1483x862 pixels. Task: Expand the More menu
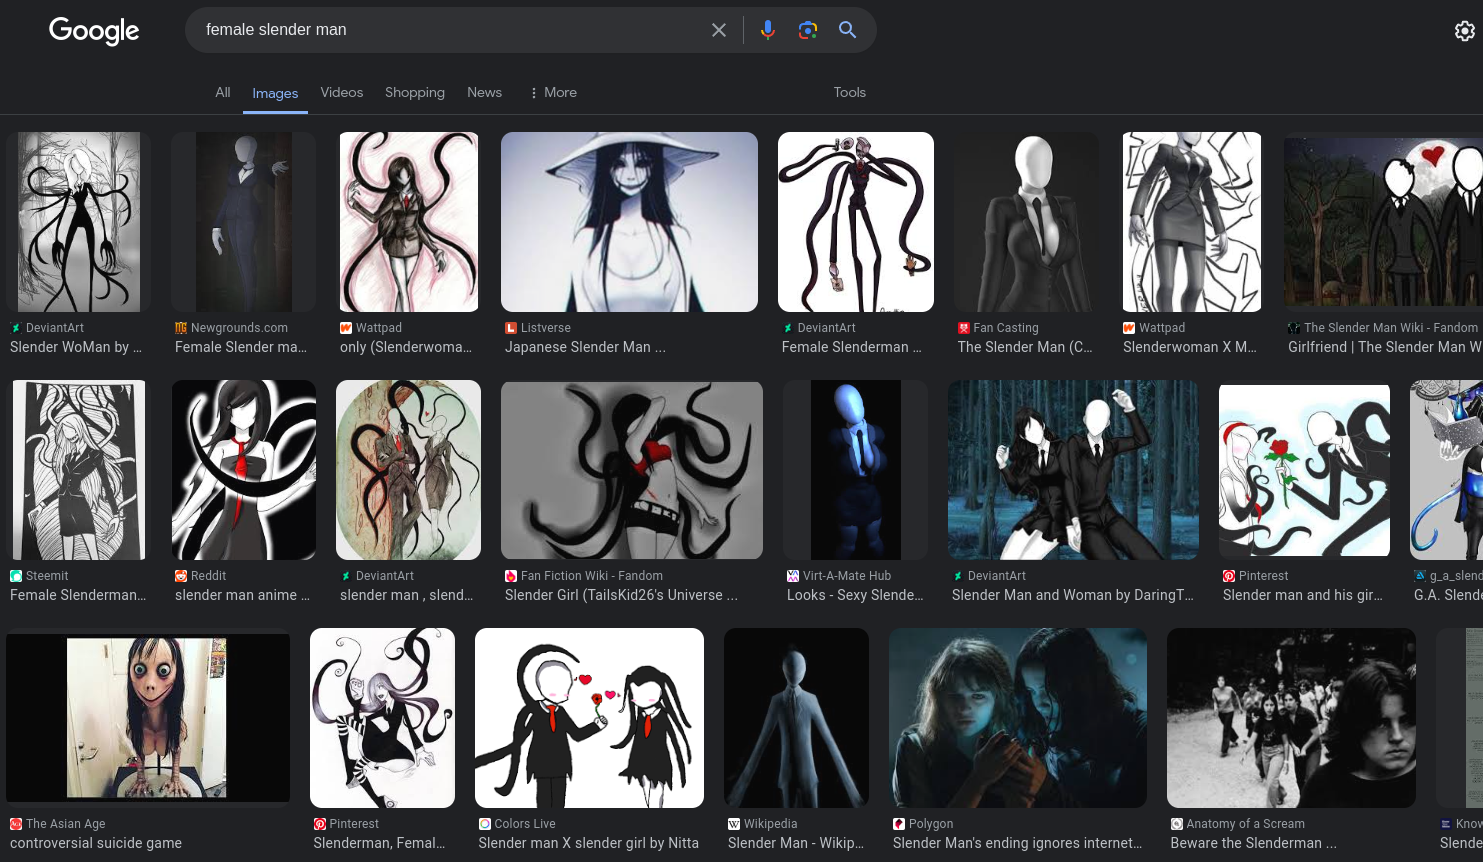coord(554,92)
